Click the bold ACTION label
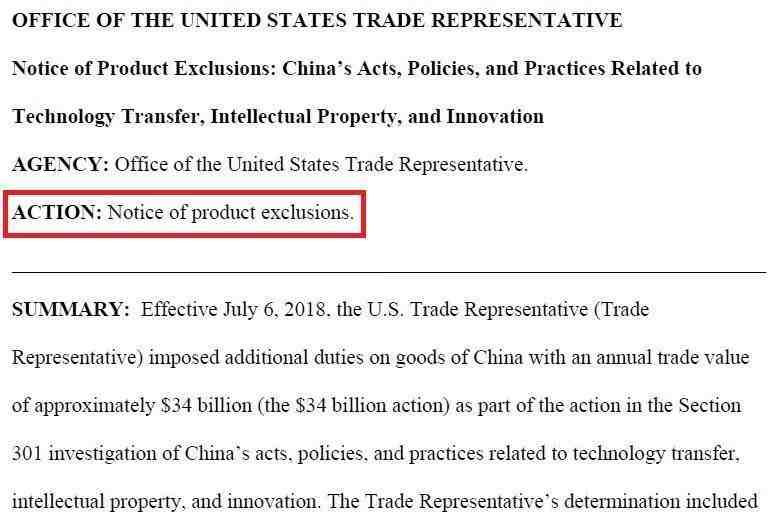 click(57, 212)
